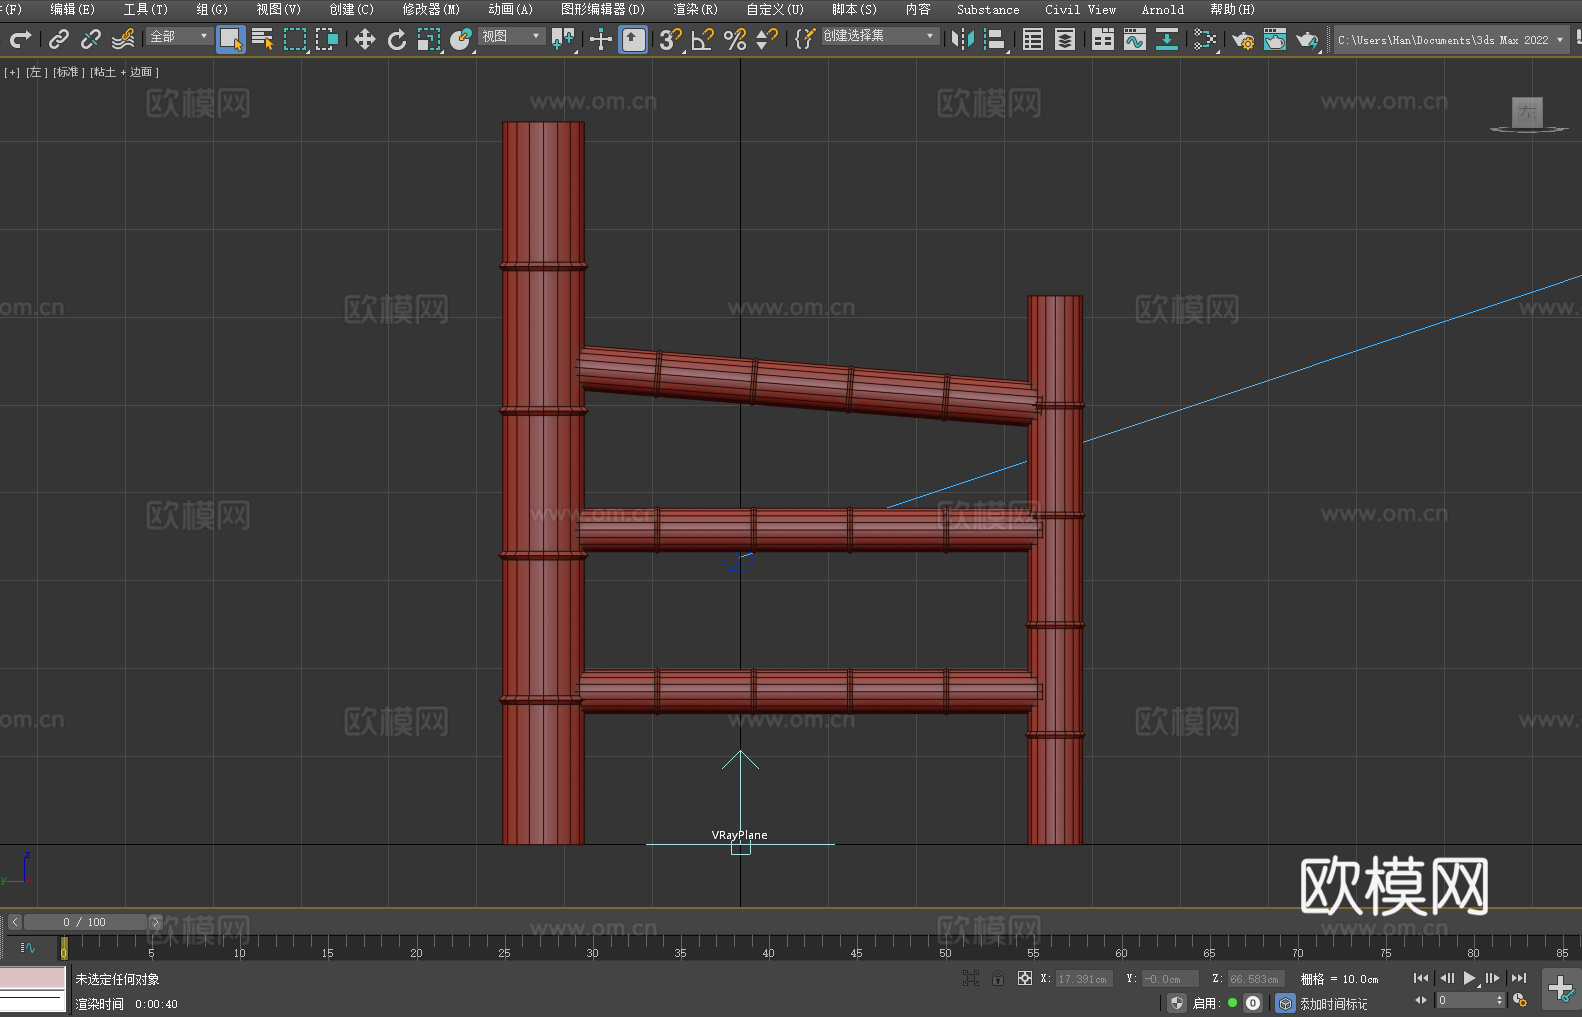
Task: Click the Bind to Space Warp icon
Action: pyautogui.click(x=123, y=39)
